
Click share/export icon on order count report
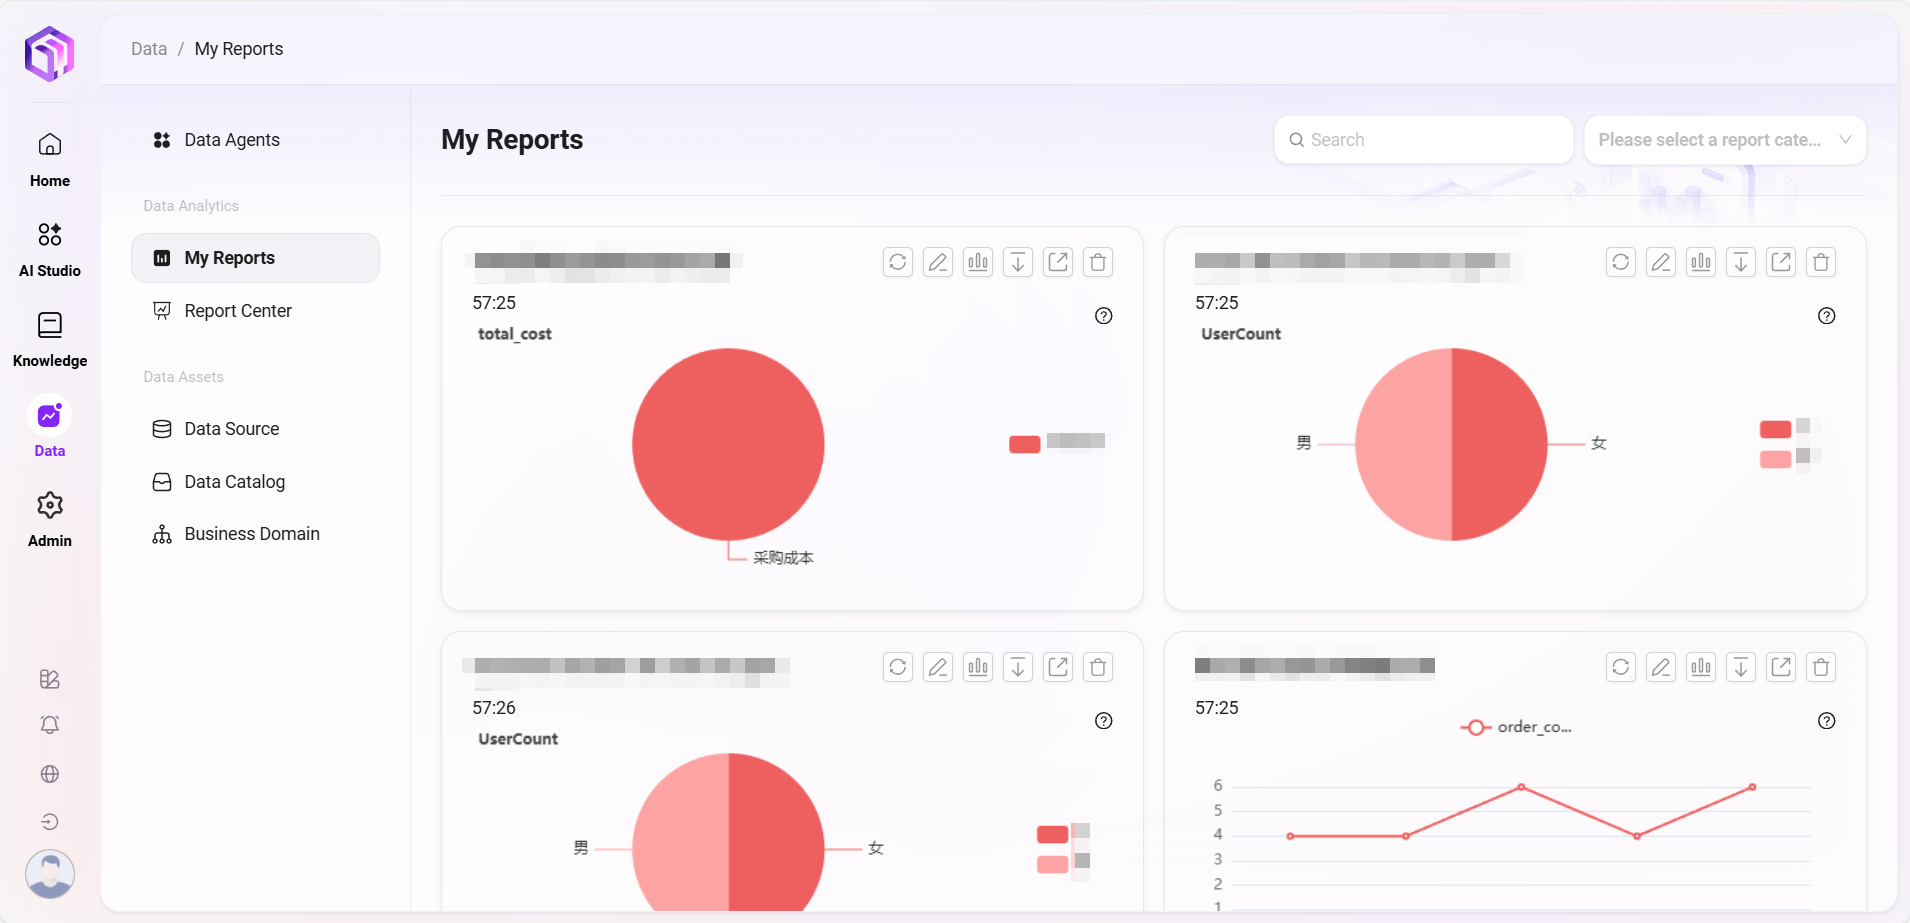pyautogui.click(x=1780, y=667)
